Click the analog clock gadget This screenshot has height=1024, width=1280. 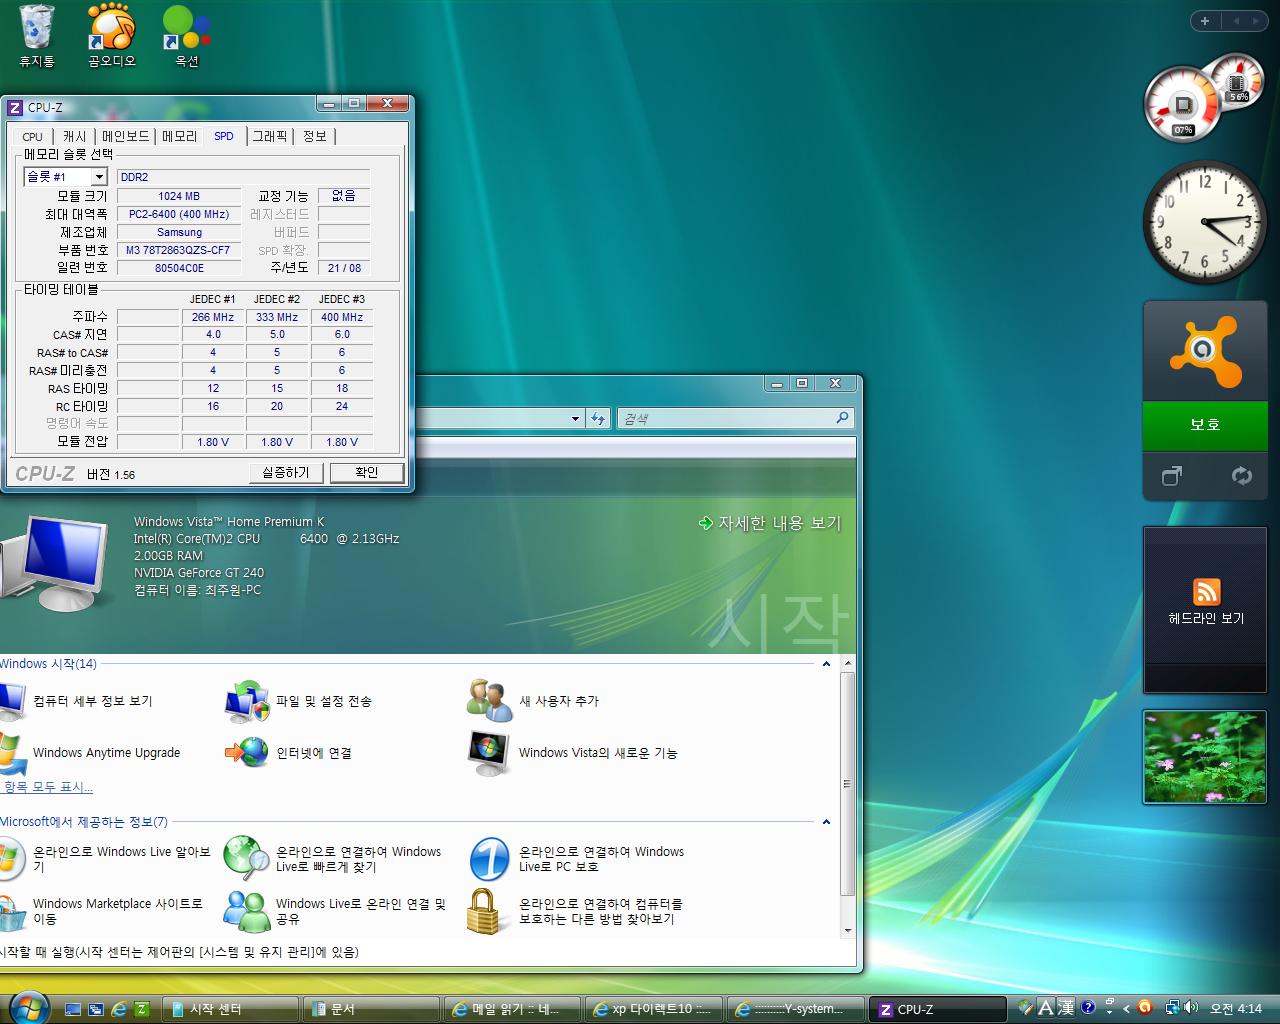point(1205,222)
